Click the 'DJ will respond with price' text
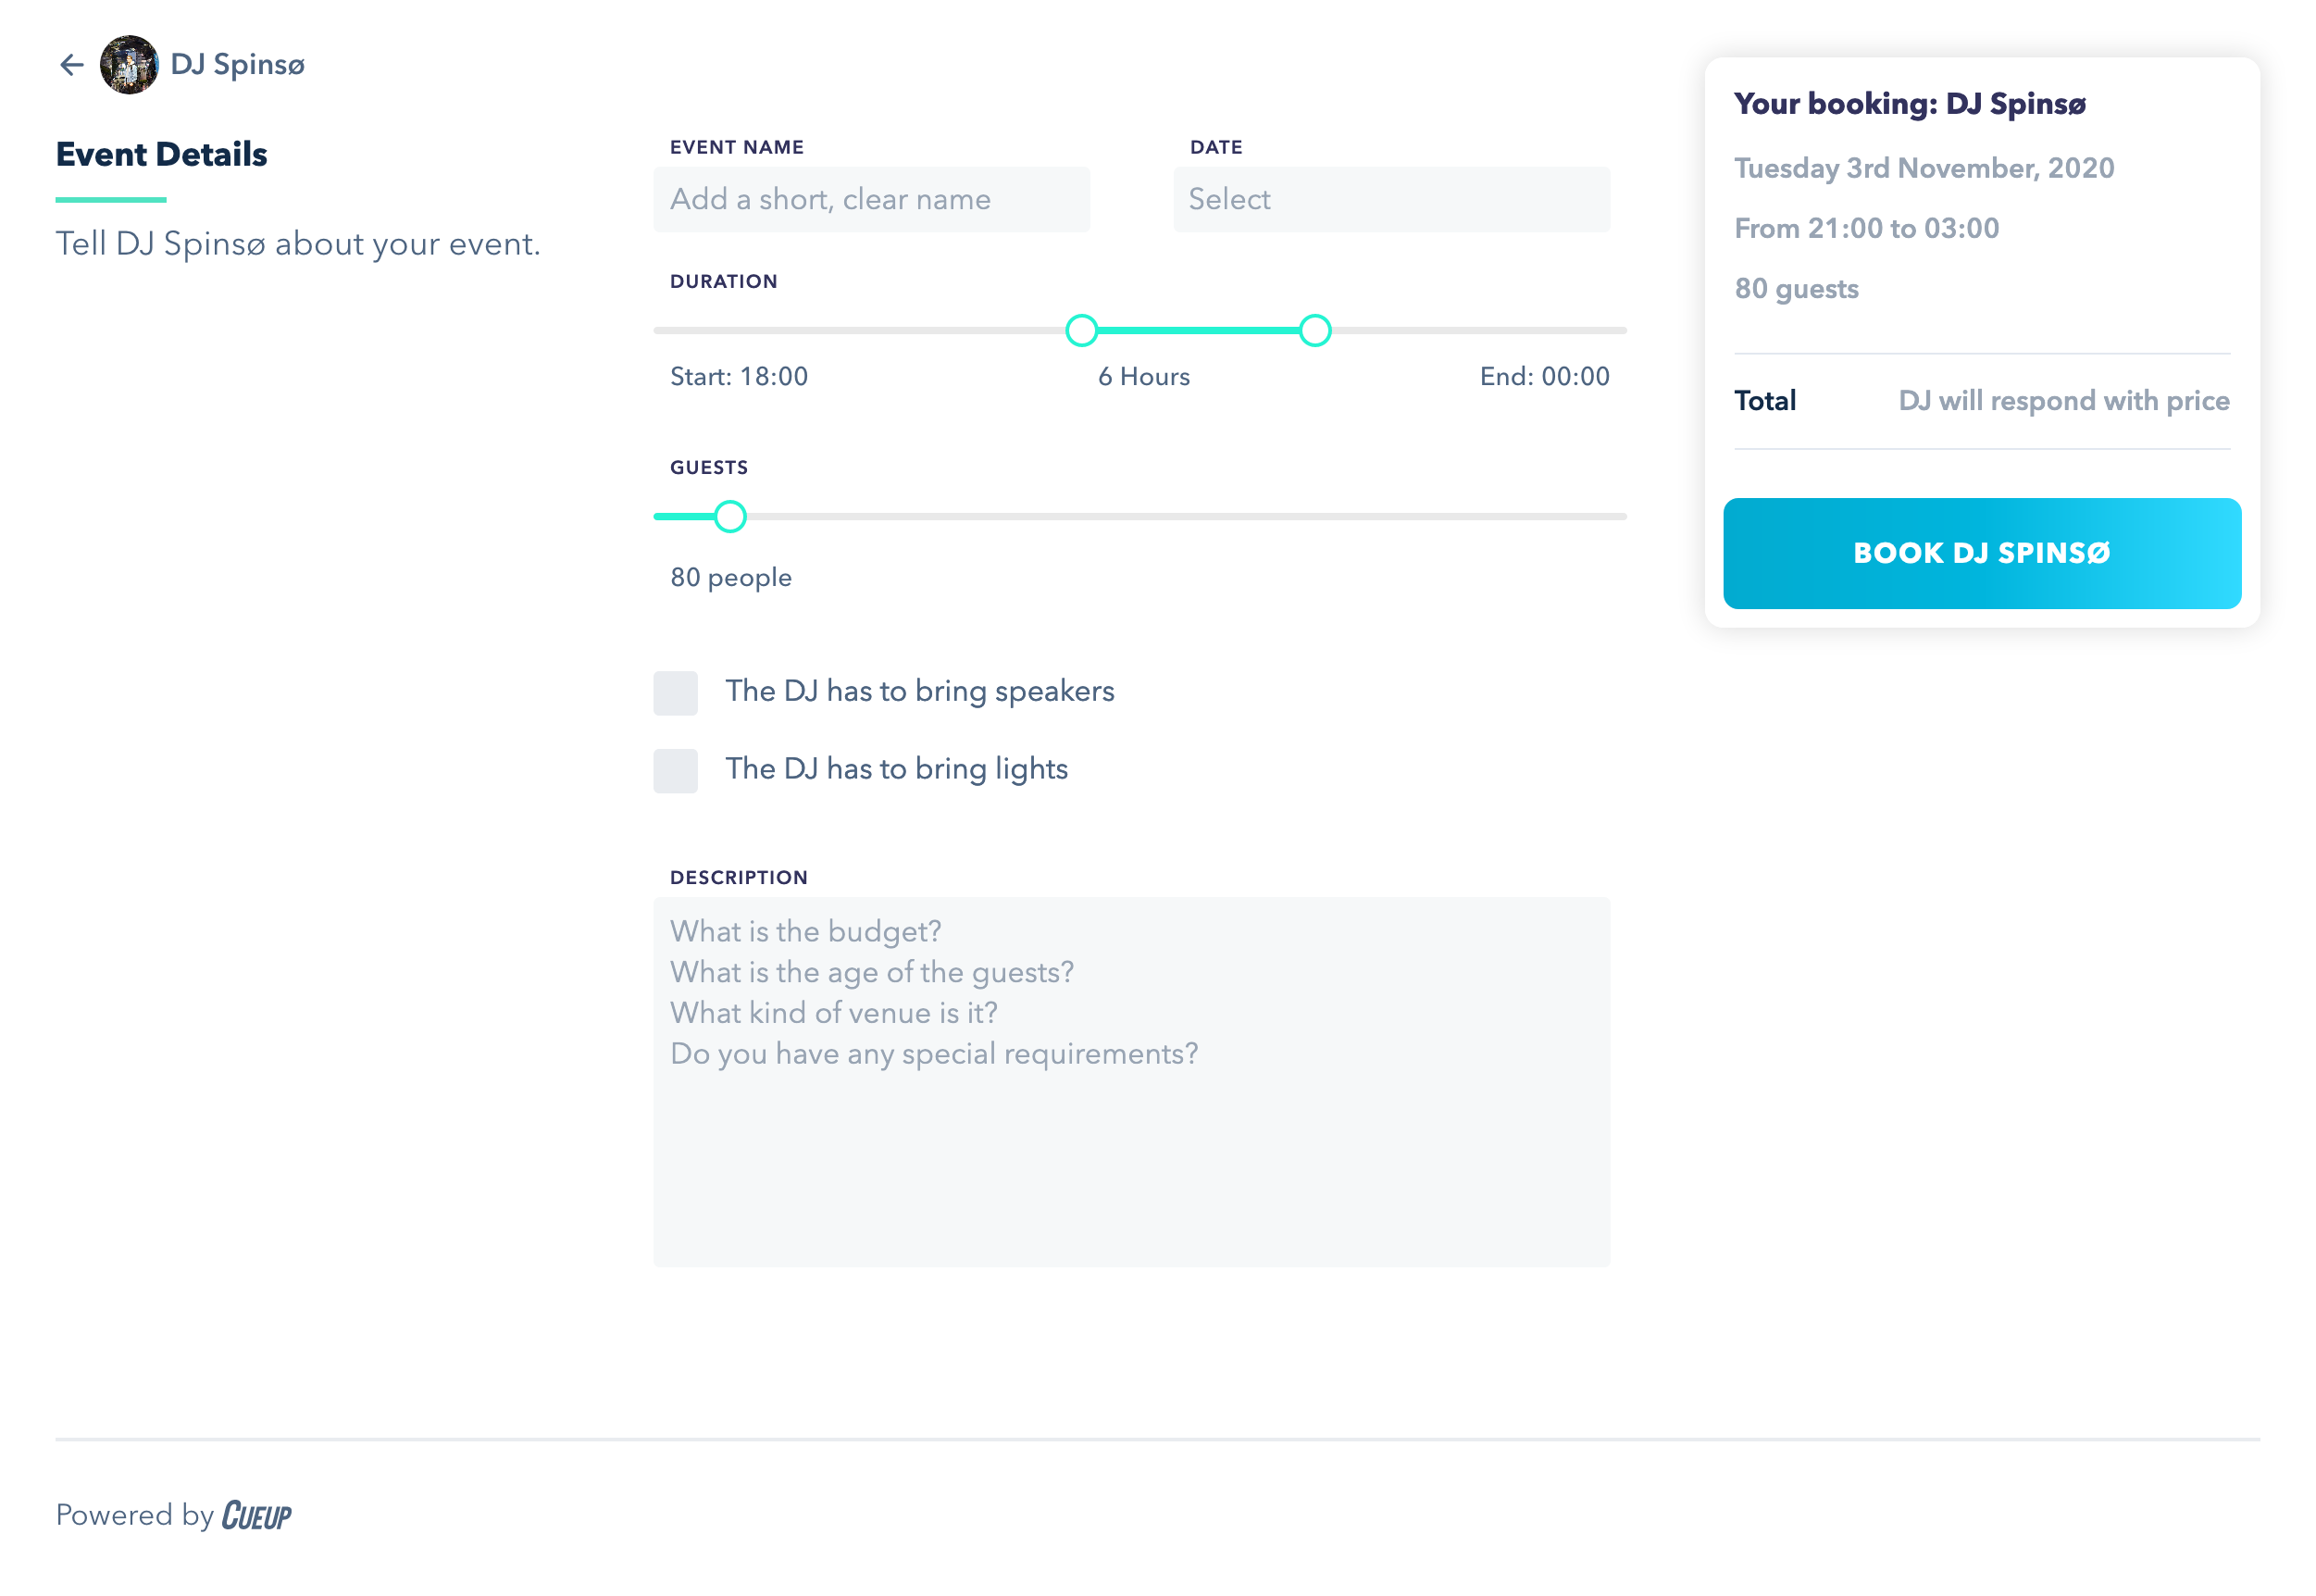Screen dimensions: 2316x1596 tap(2063, 401)
